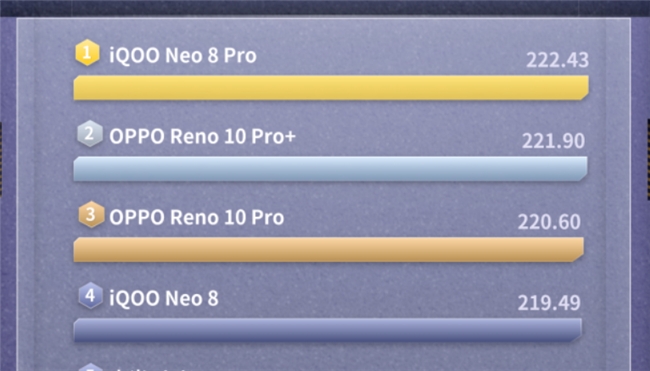
Task: Select the iQOO Neo 8 label
Action: [x=164, y=298]
